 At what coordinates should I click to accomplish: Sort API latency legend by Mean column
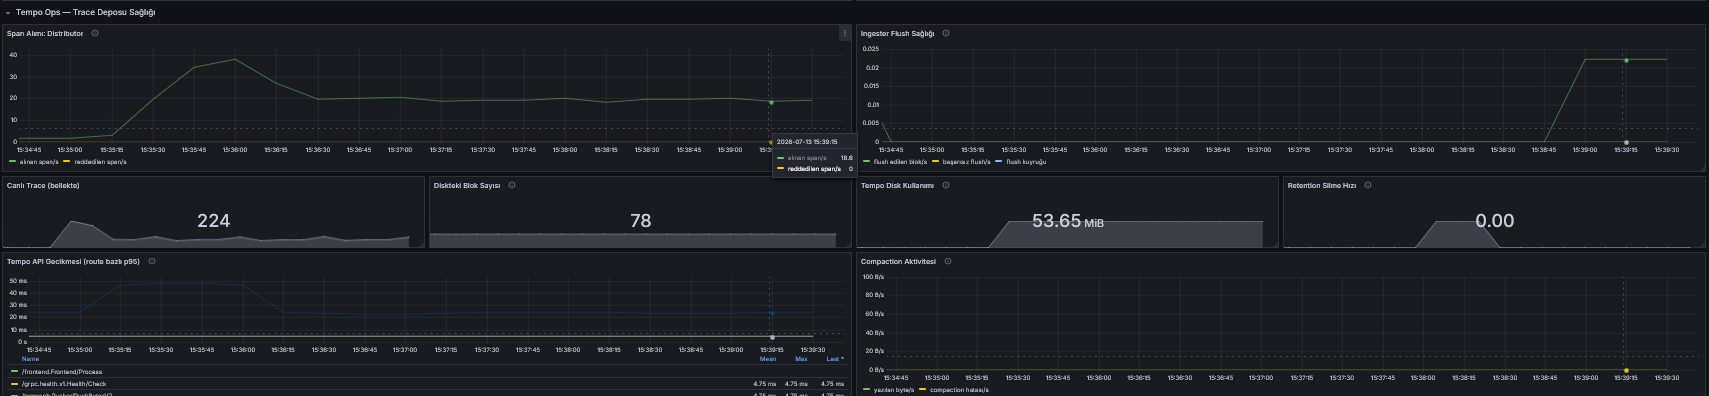click(x=767, y=359)
